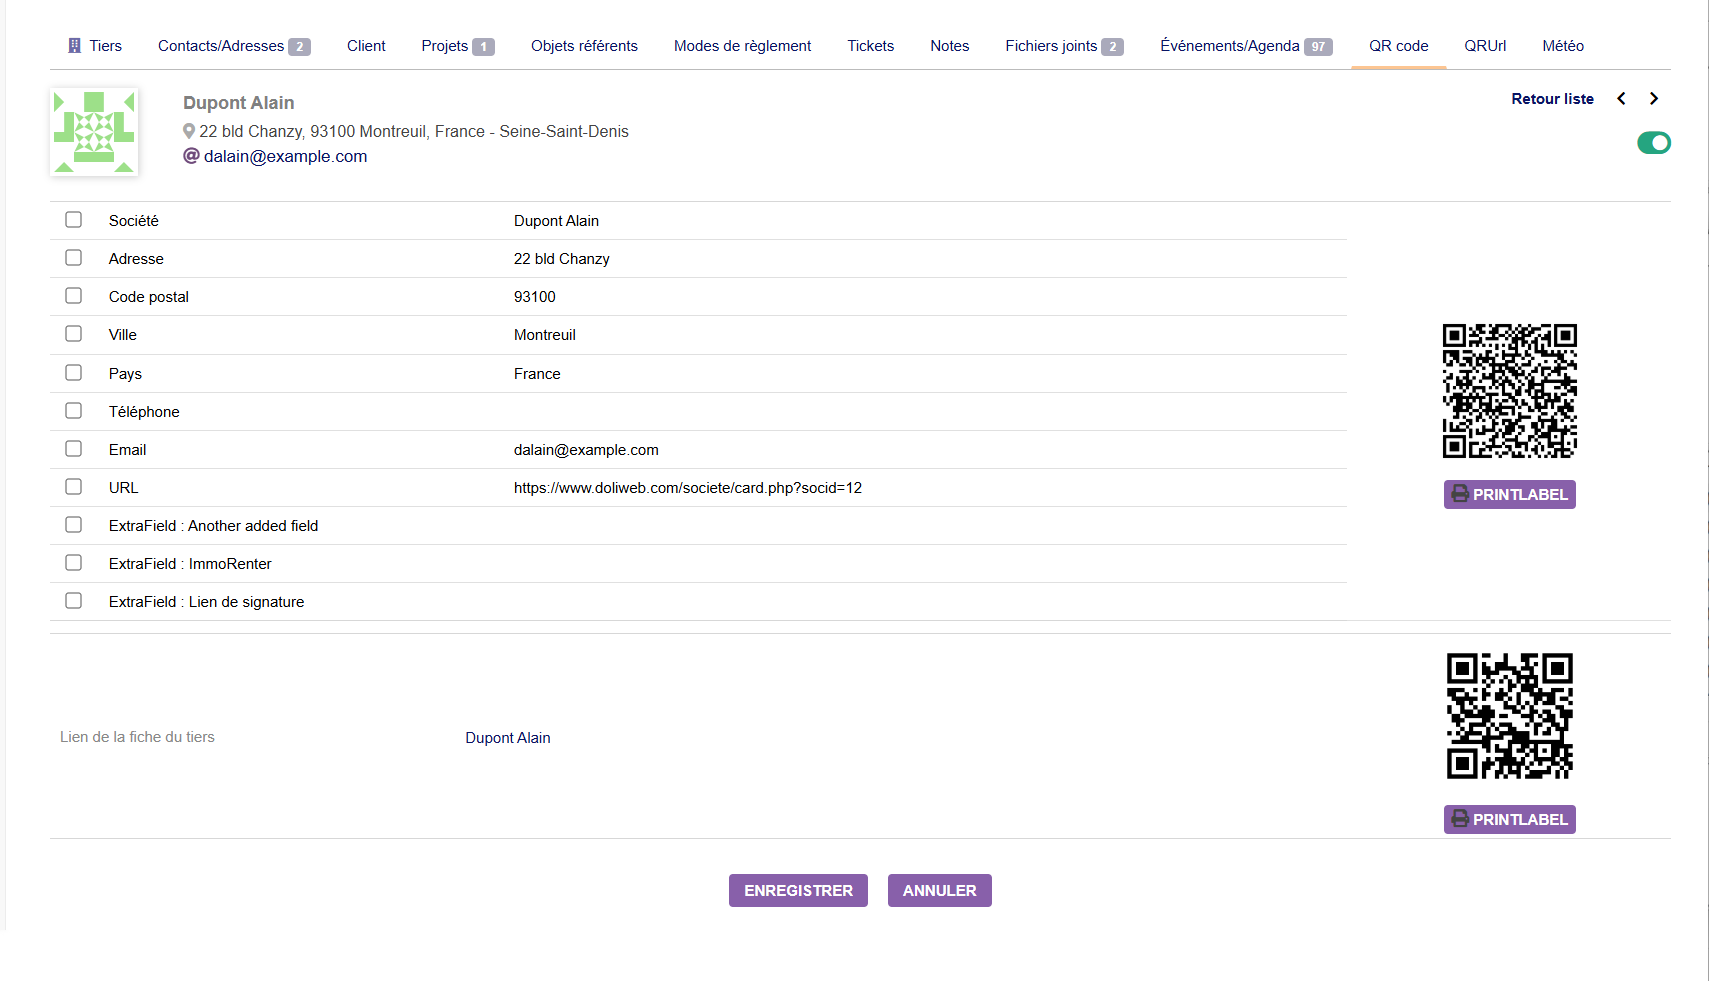Check the URL checkbox

(74, 487)
